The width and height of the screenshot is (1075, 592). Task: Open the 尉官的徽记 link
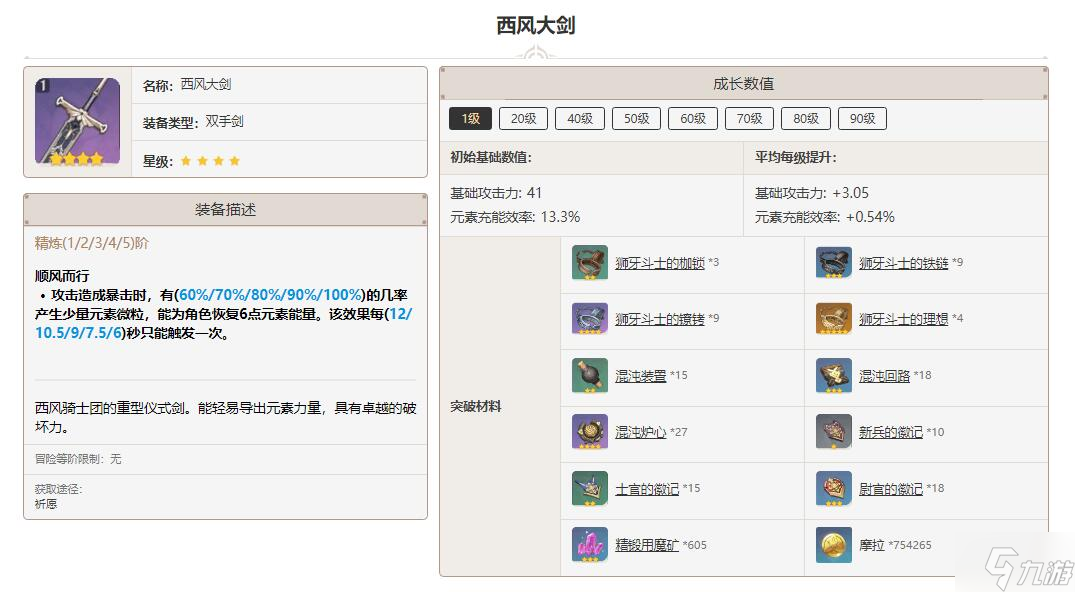(891, 489)
